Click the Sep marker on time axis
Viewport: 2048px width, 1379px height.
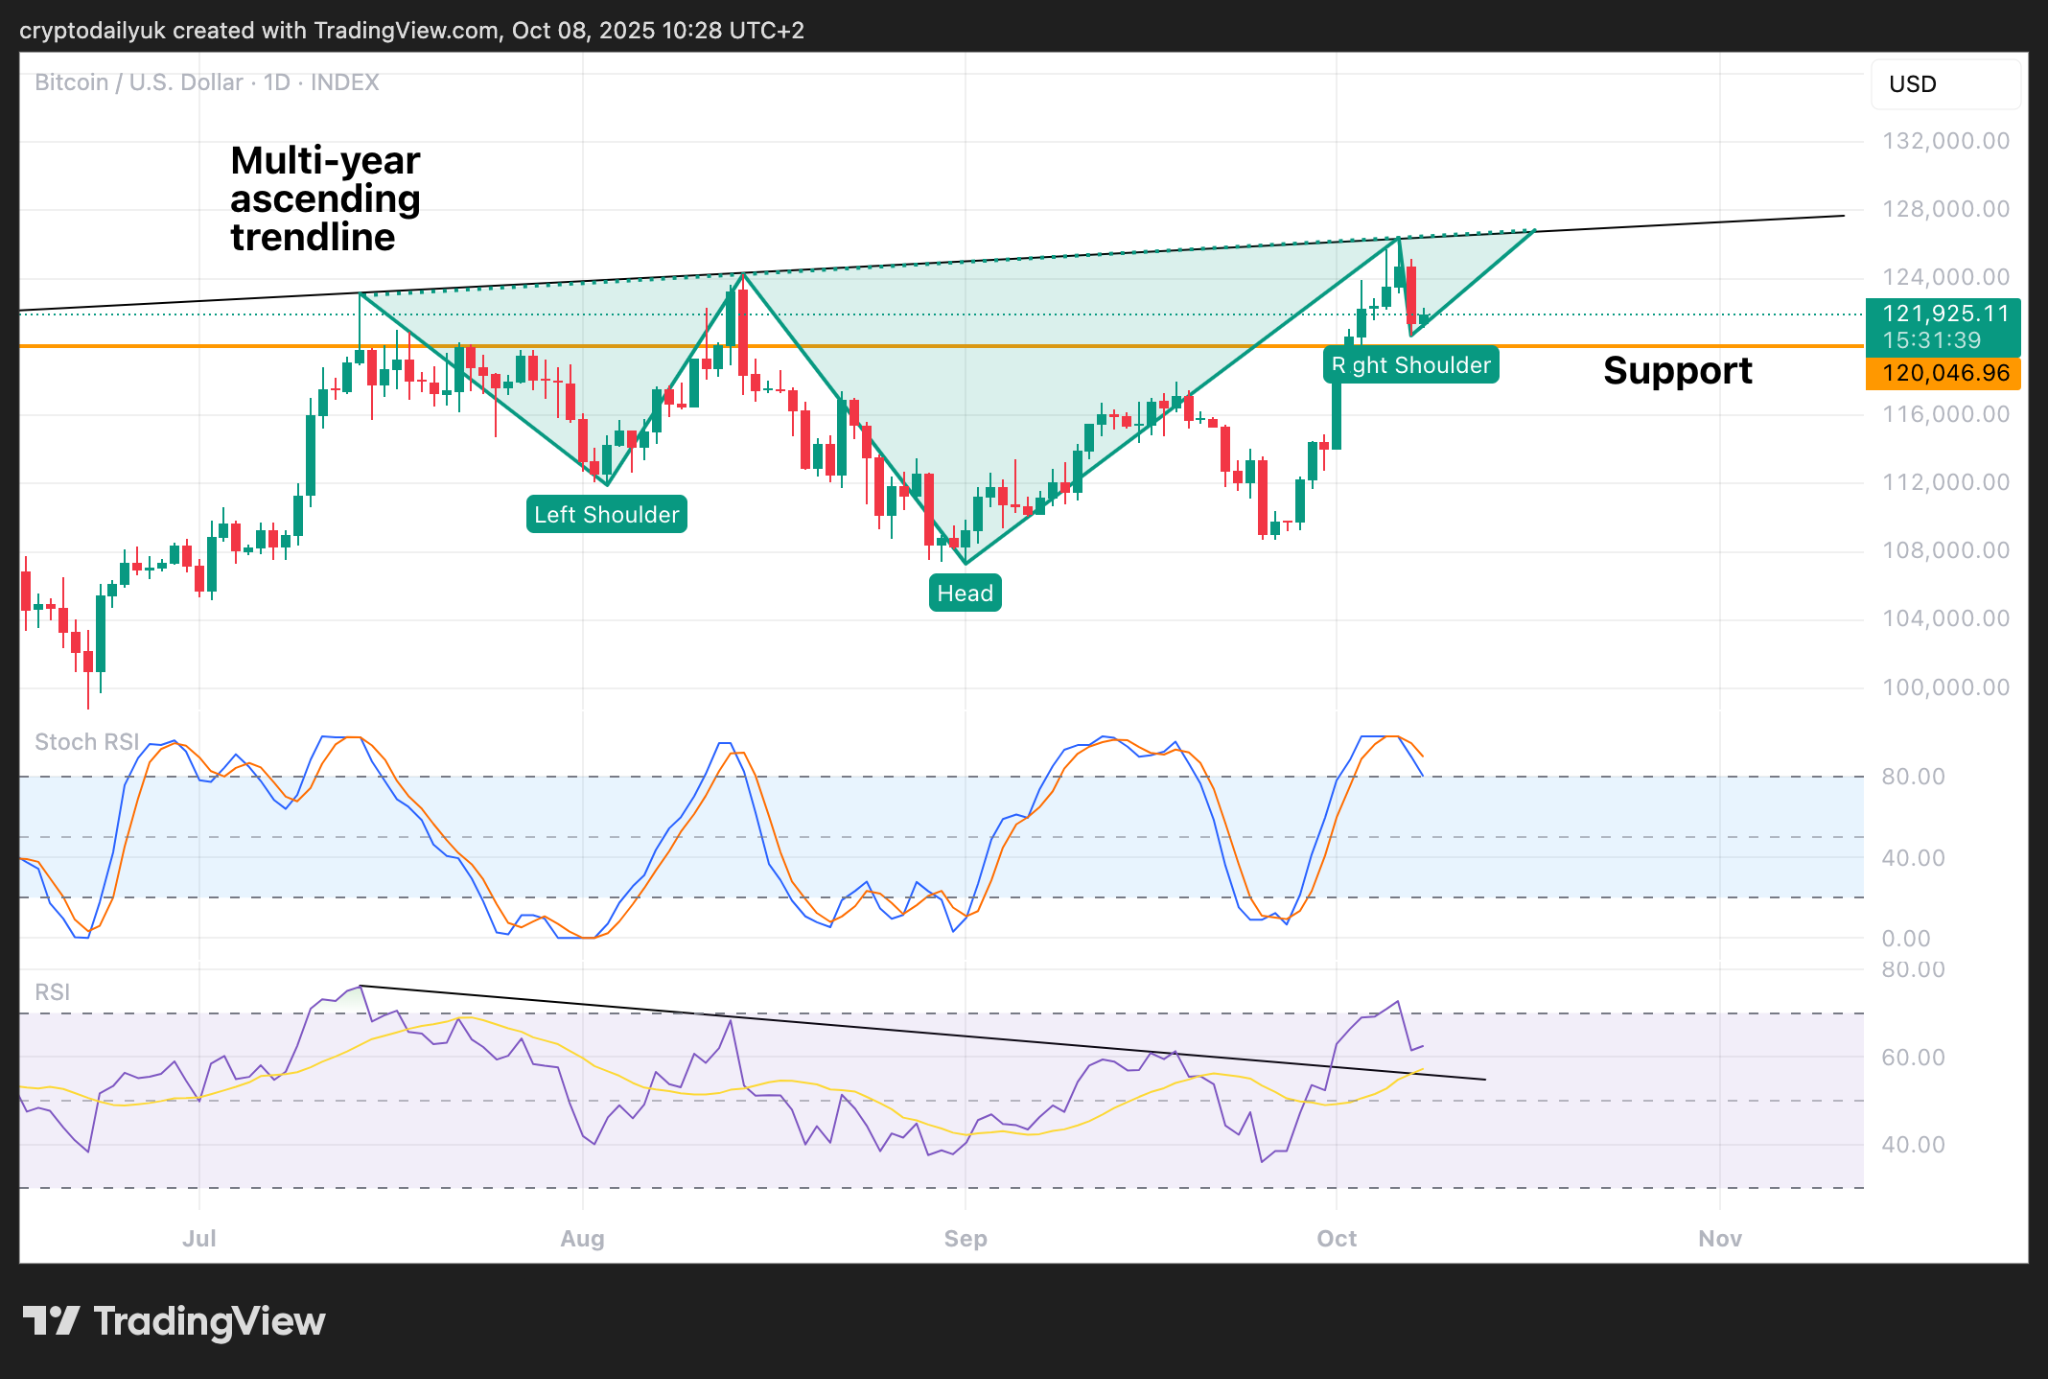point(965,1238)
